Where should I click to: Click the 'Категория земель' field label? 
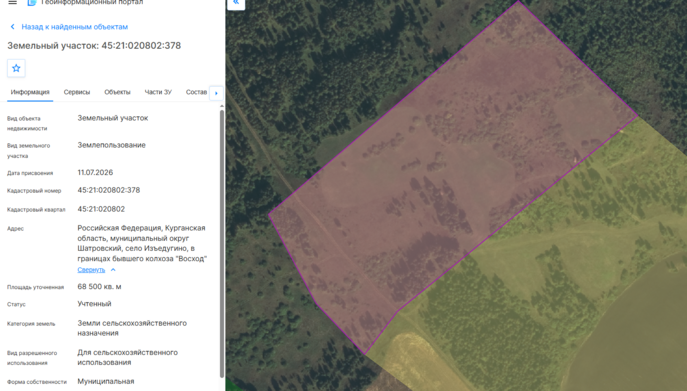coord(31,323)
